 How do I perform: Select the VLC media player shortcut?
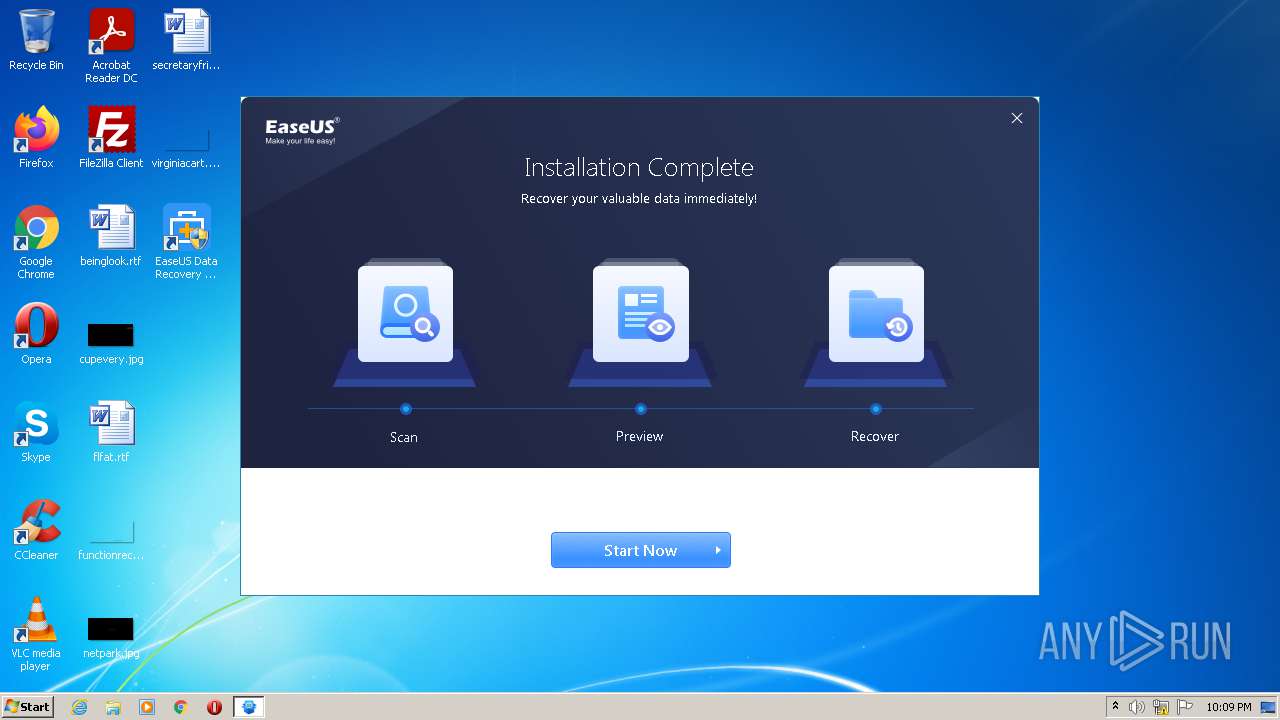click(x=36, y=634)
